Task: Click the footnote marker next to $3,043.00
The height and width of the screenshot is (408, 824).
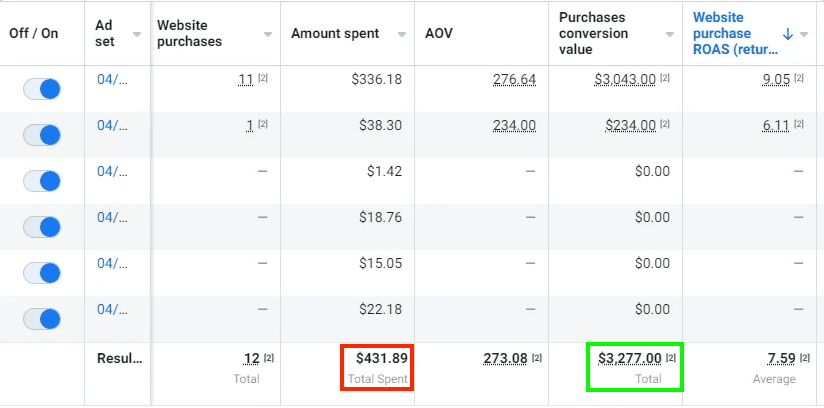Action: pos(666,78)
